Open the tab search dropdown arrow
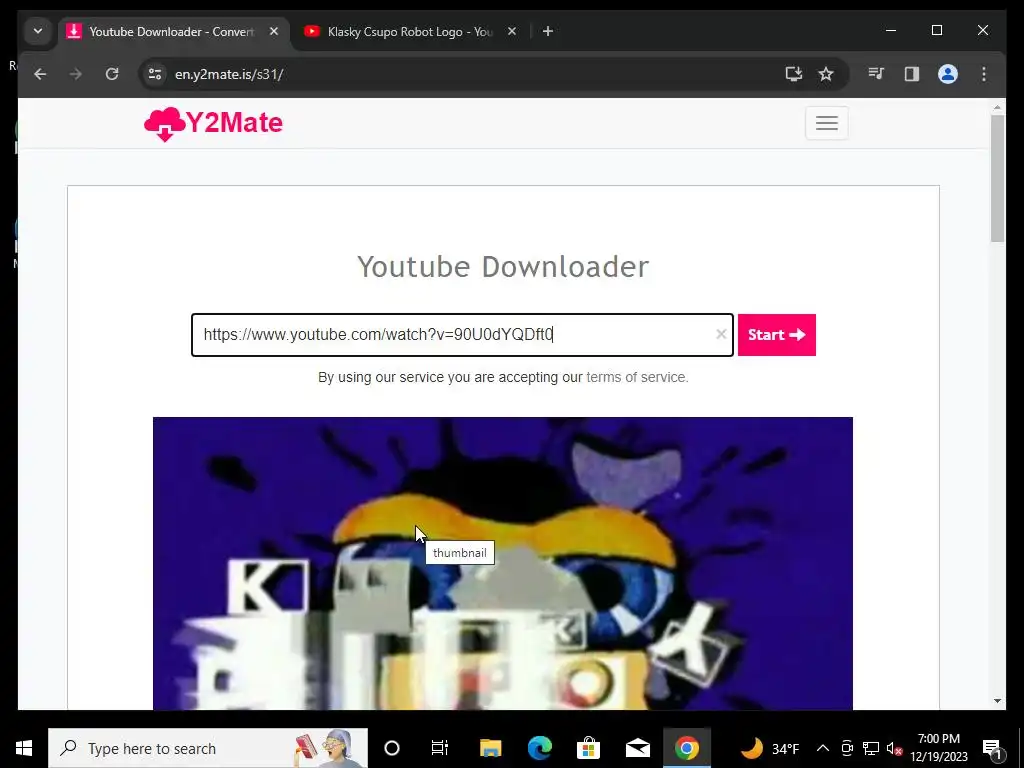 click(x=38, y=31)
